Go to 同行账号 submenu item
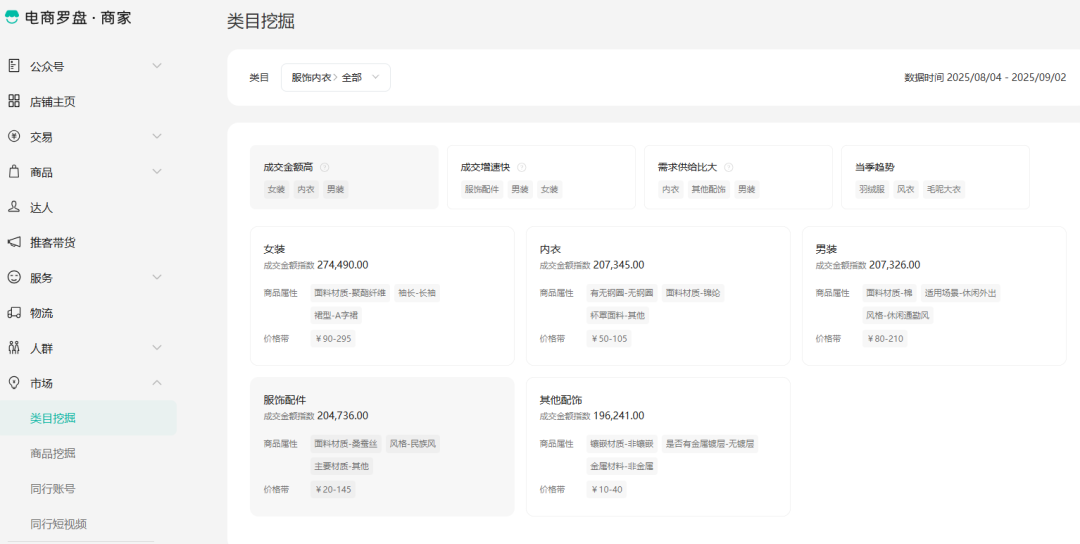Image resolution: width=1080 pixels, height=544 pixels. [x=53, y=489]
